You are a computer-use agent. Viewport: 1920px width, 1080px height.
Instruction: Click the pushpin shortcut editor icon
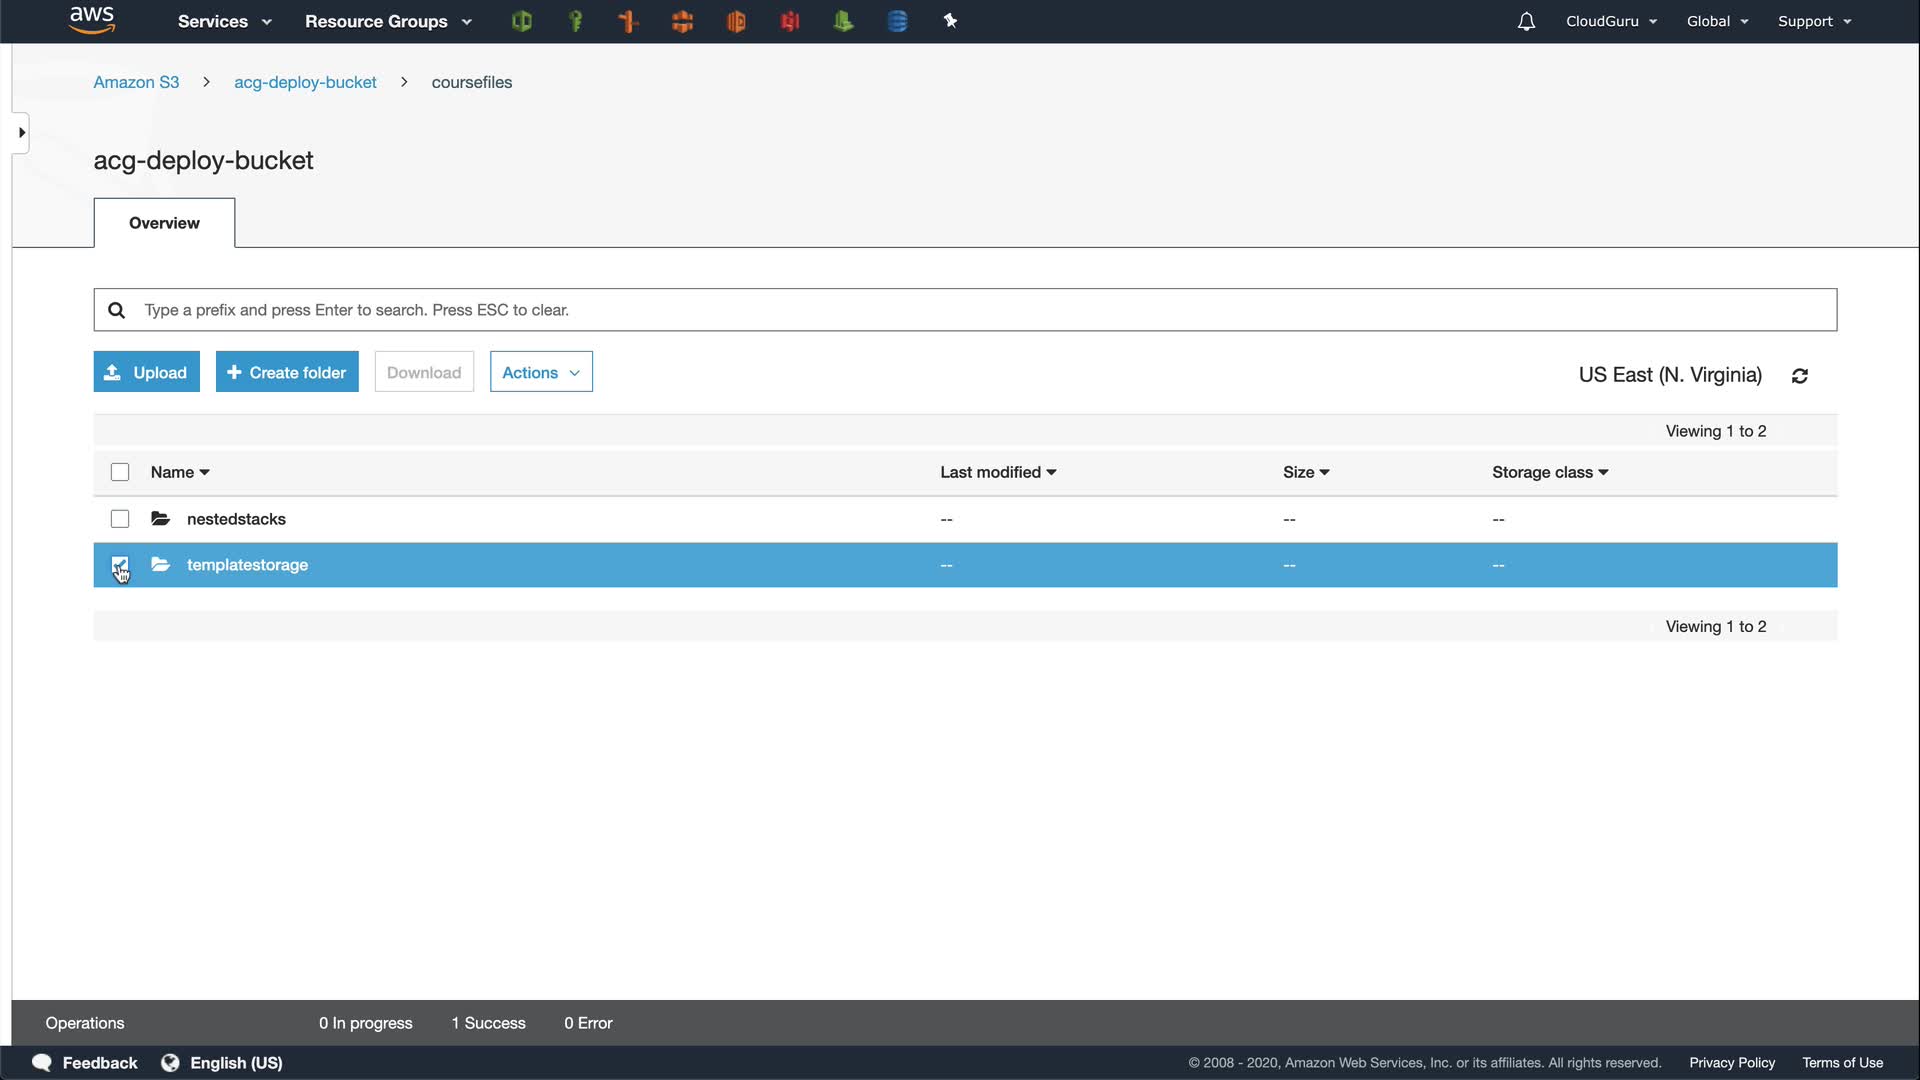(x=950, y=21)
